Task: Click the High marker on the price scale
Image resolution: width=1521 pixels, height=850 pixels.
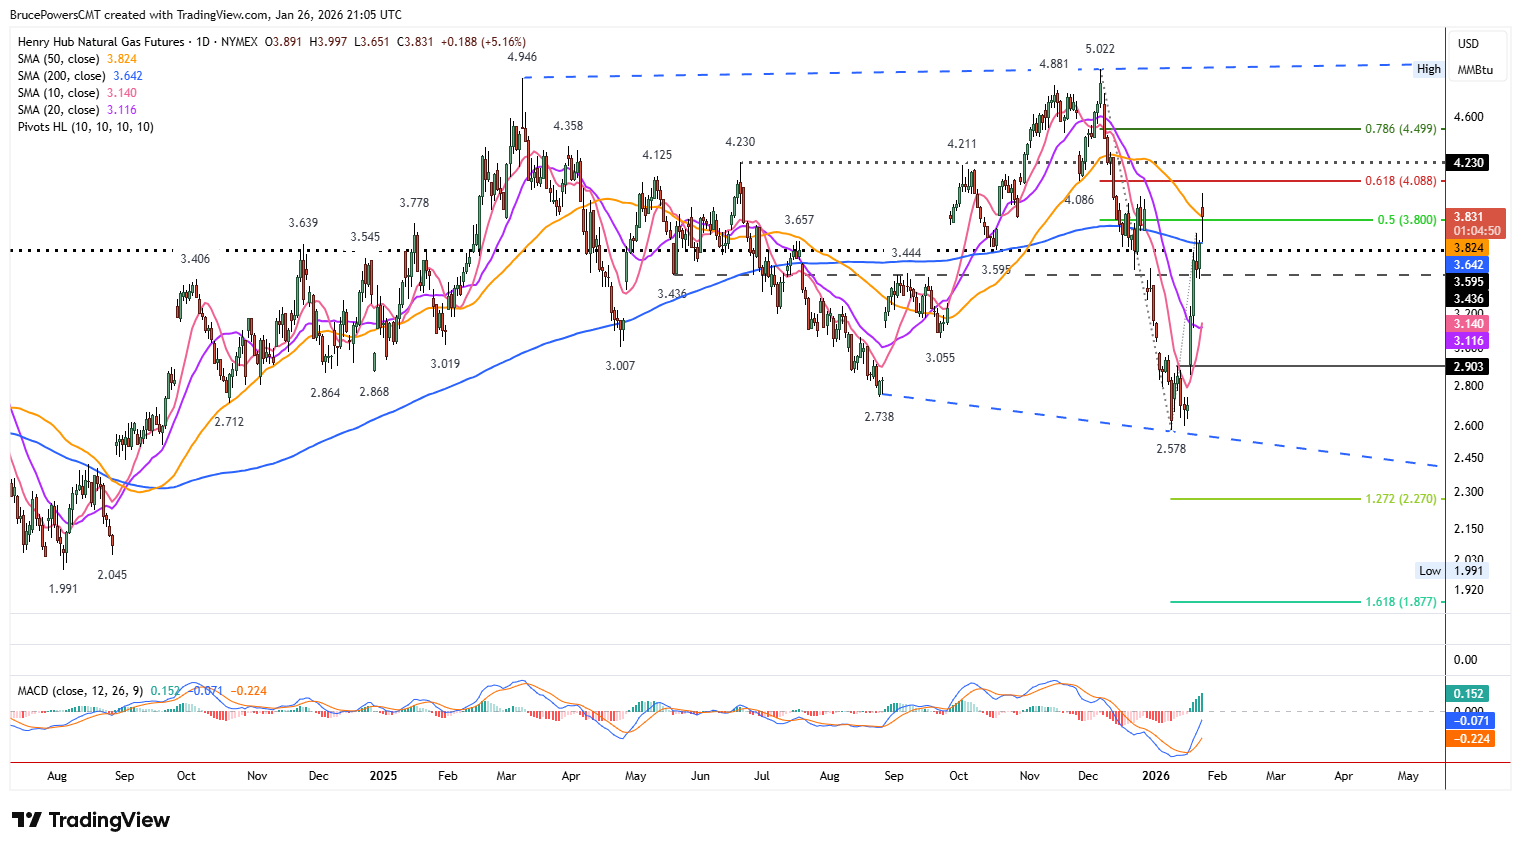Action: (1429, 69)
